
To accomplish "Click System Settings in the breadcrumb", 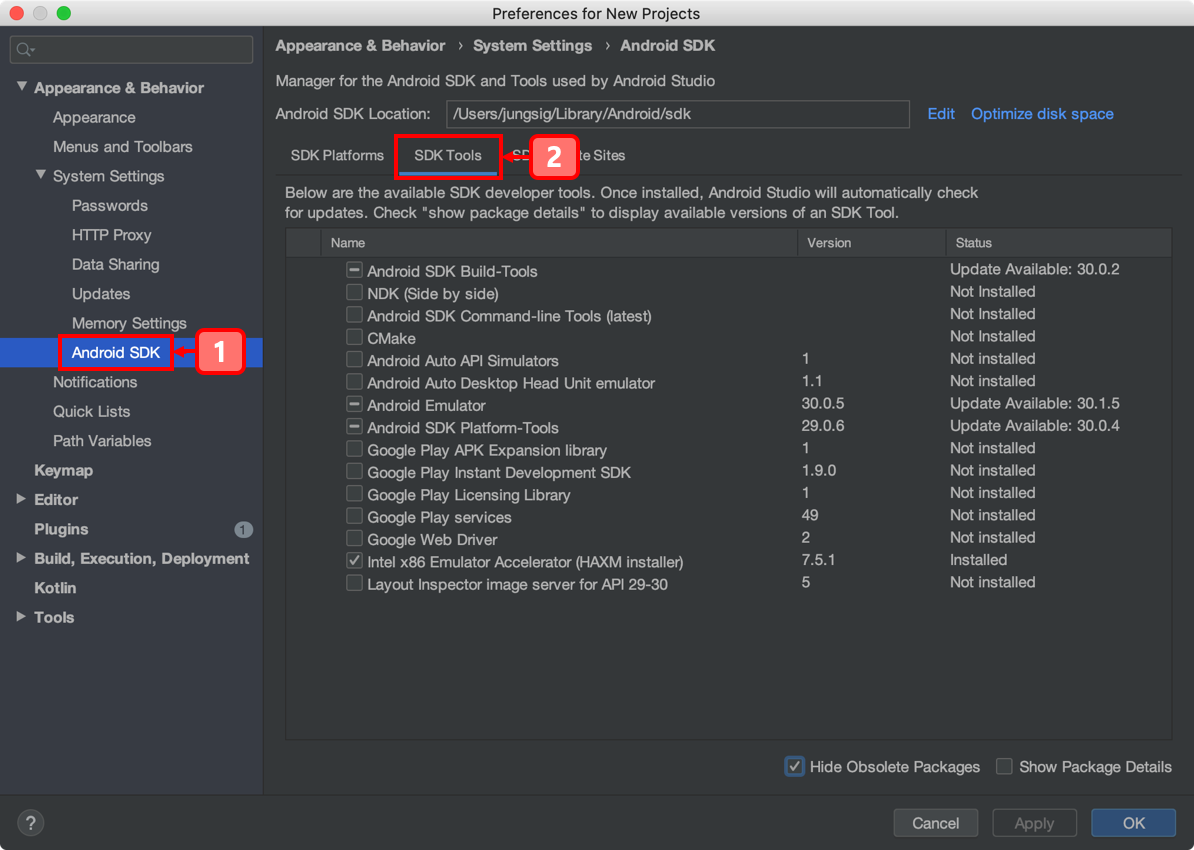I will 532,46.
